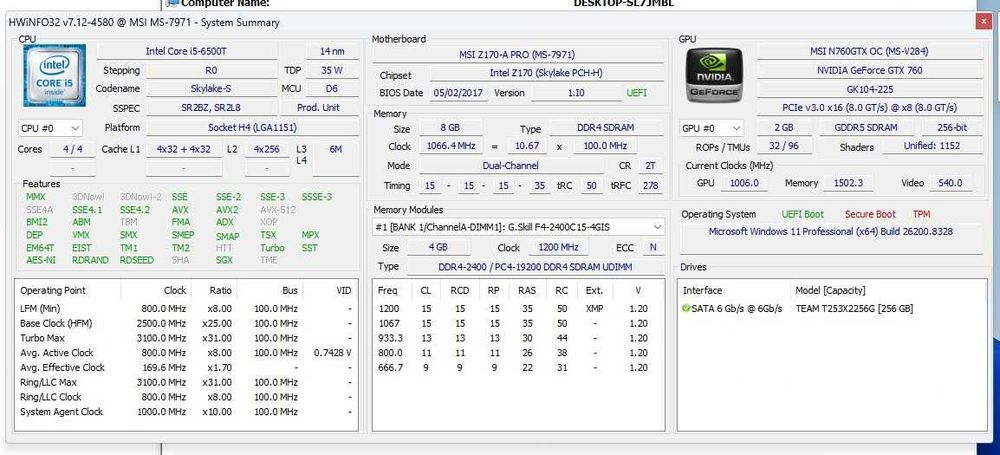Viewport: 1000px width, 455px height.
Task: Click the red Secure Boot label
Action: pos(870,214)
